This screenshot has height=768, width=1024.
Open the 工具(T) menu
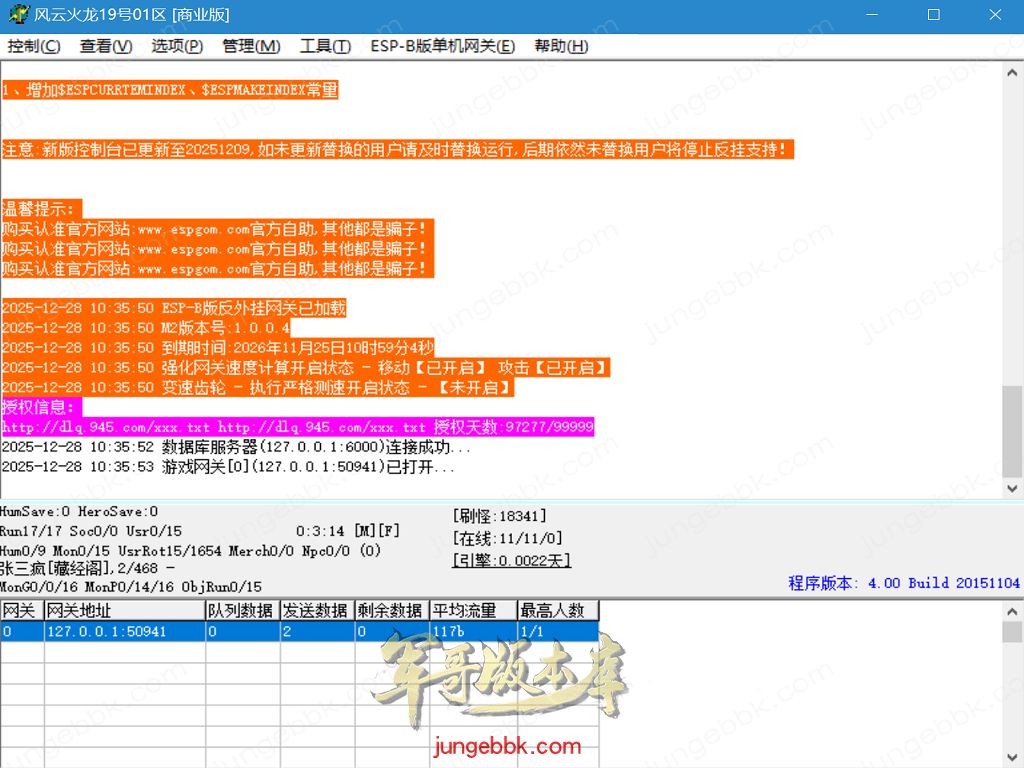(325, 46)
